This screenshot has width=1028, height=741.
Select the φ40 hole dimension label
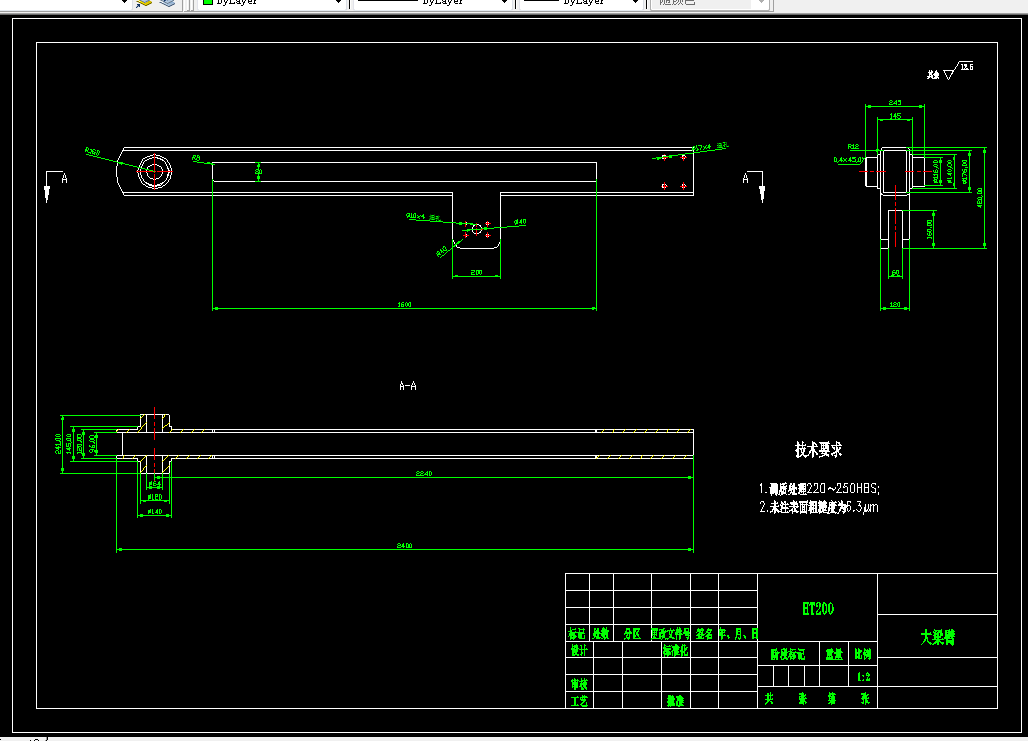pos(520,222)
